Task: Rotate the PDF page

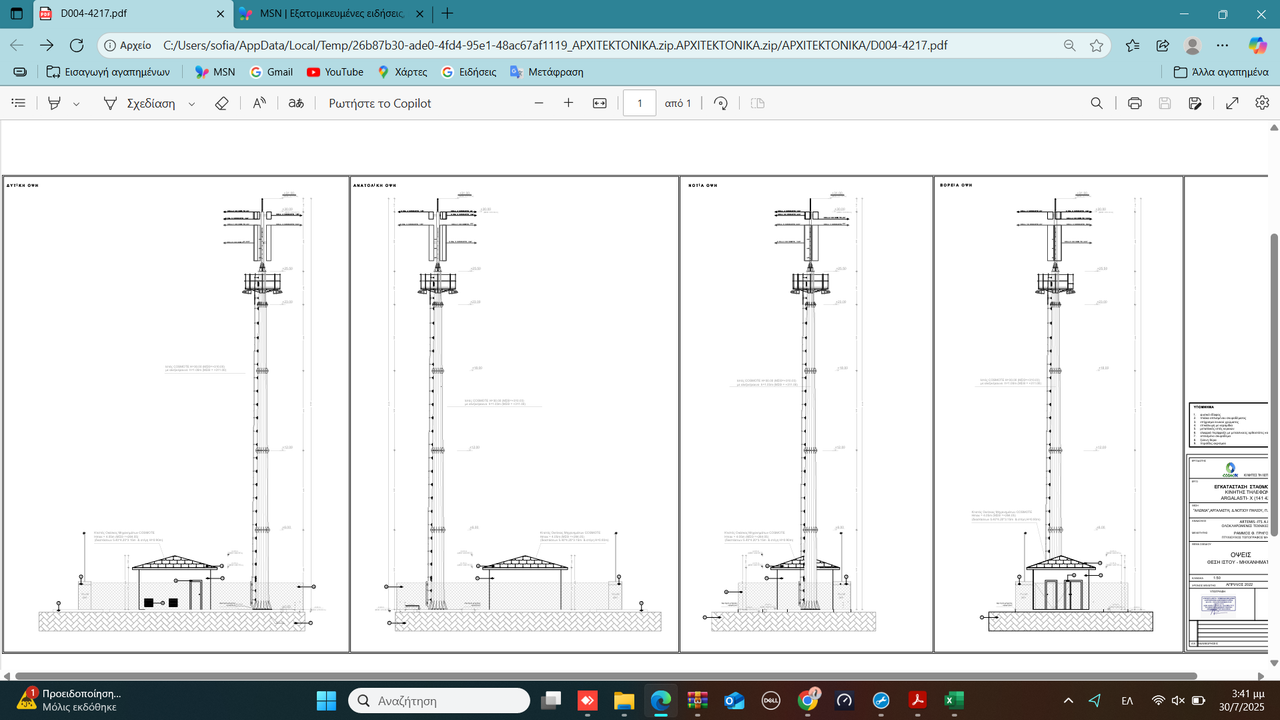Action: click(720, 103)
